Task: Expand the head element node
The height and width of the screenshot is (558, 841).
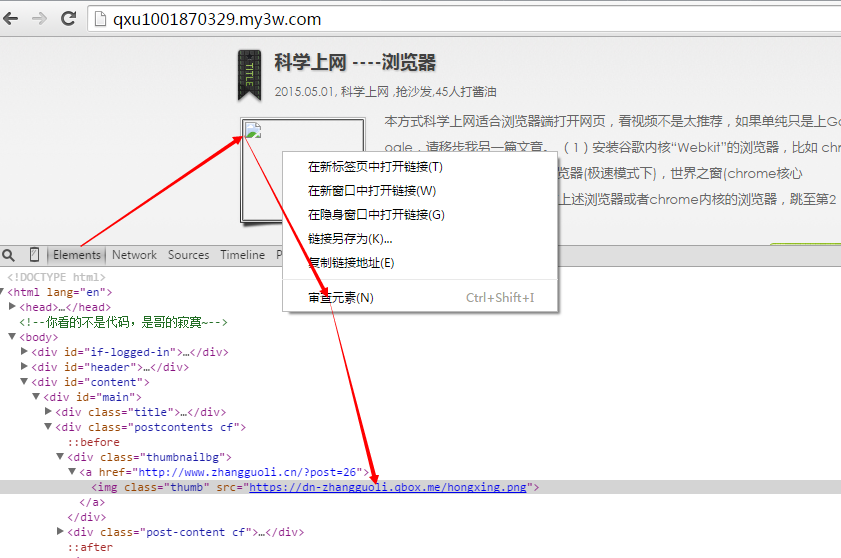Action: point(13,307)
